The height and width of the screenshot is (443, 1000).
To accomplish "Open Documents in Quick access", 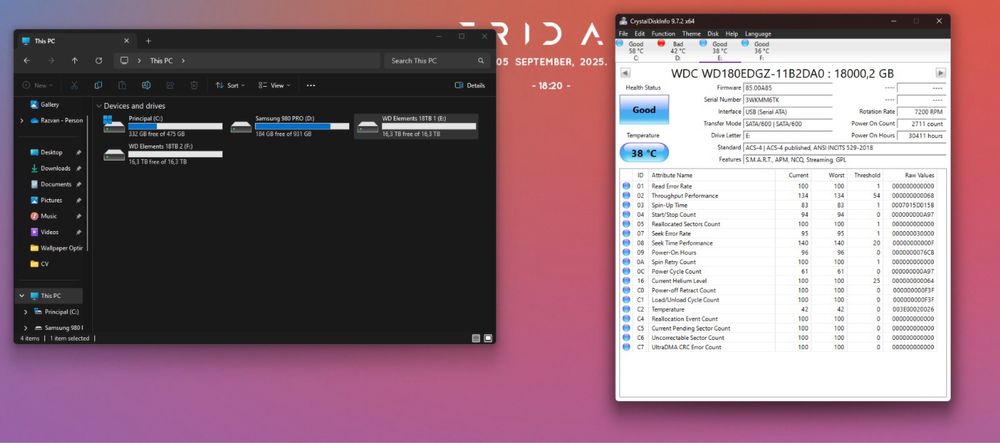I will tap(50, 184).
